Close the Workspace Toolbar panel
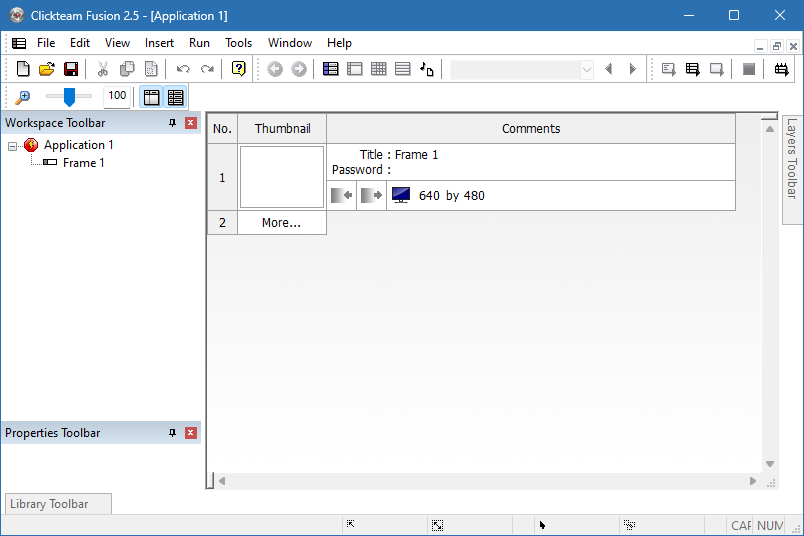 [191, 123]
